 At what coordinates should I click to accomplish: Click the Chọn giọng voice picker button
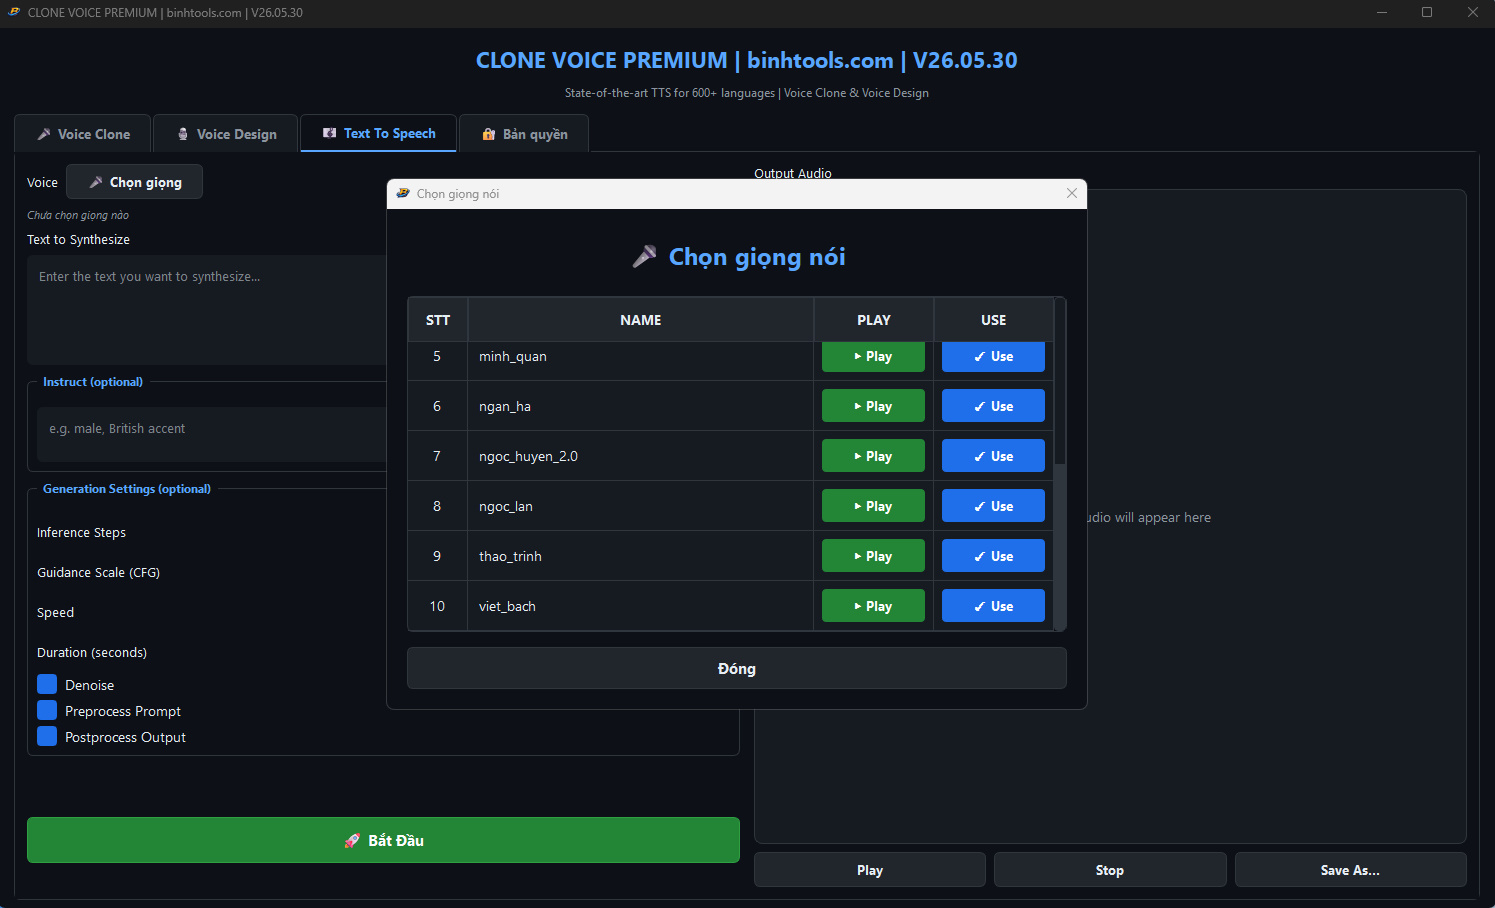[135, 182]
